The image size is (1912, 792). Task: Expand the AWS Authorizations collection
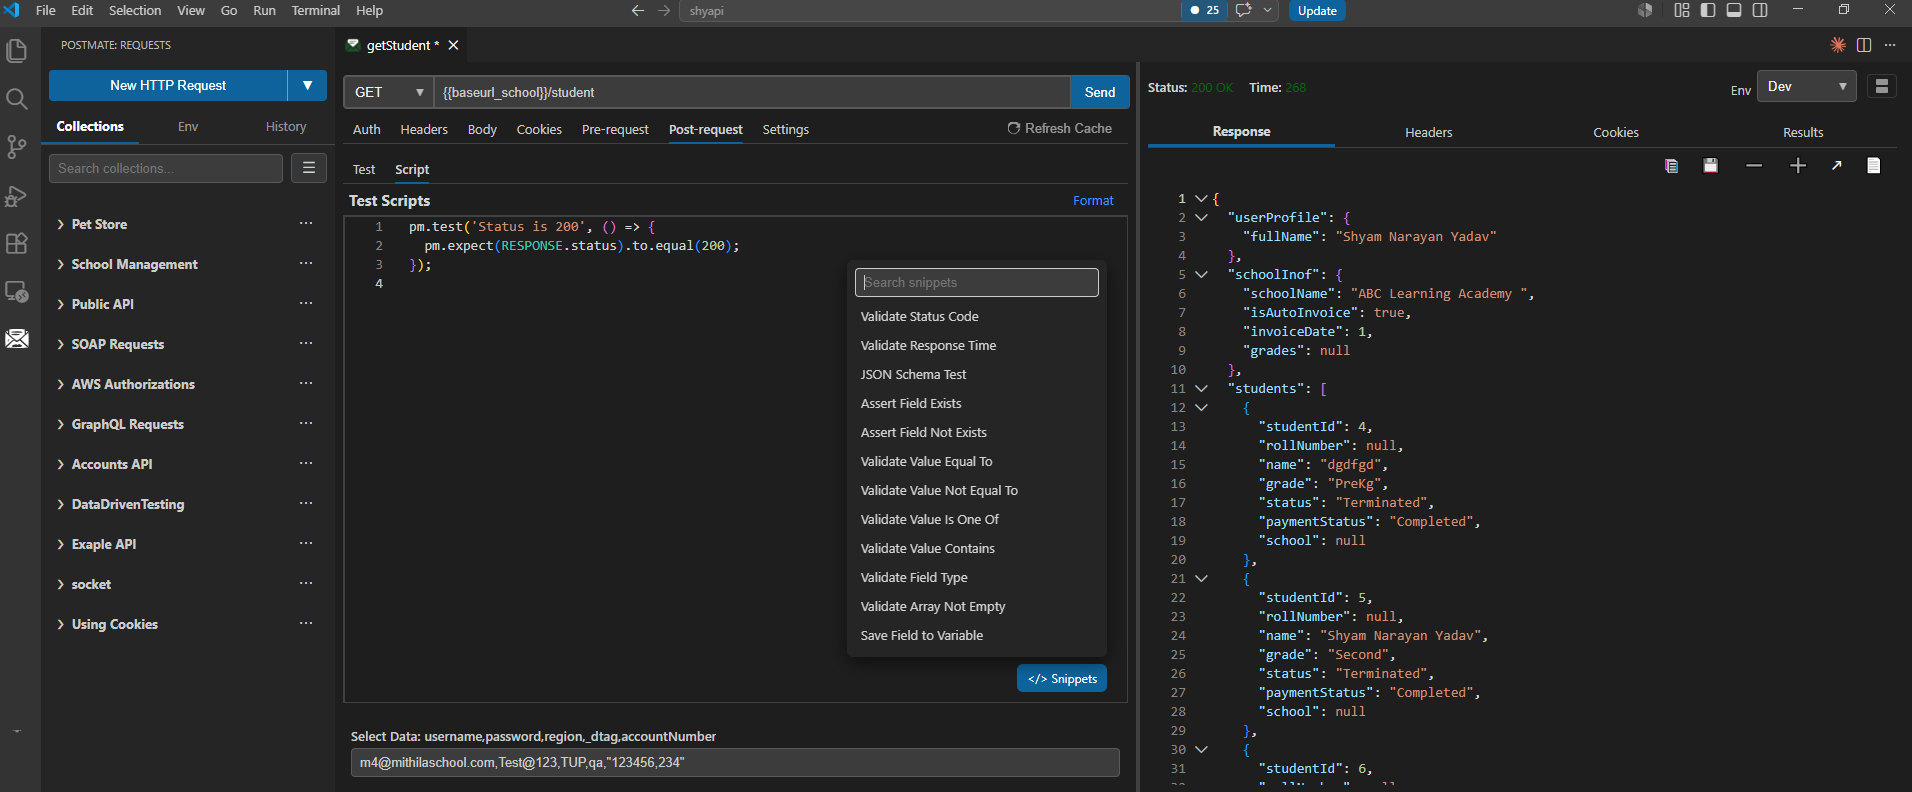click(61, 384)
